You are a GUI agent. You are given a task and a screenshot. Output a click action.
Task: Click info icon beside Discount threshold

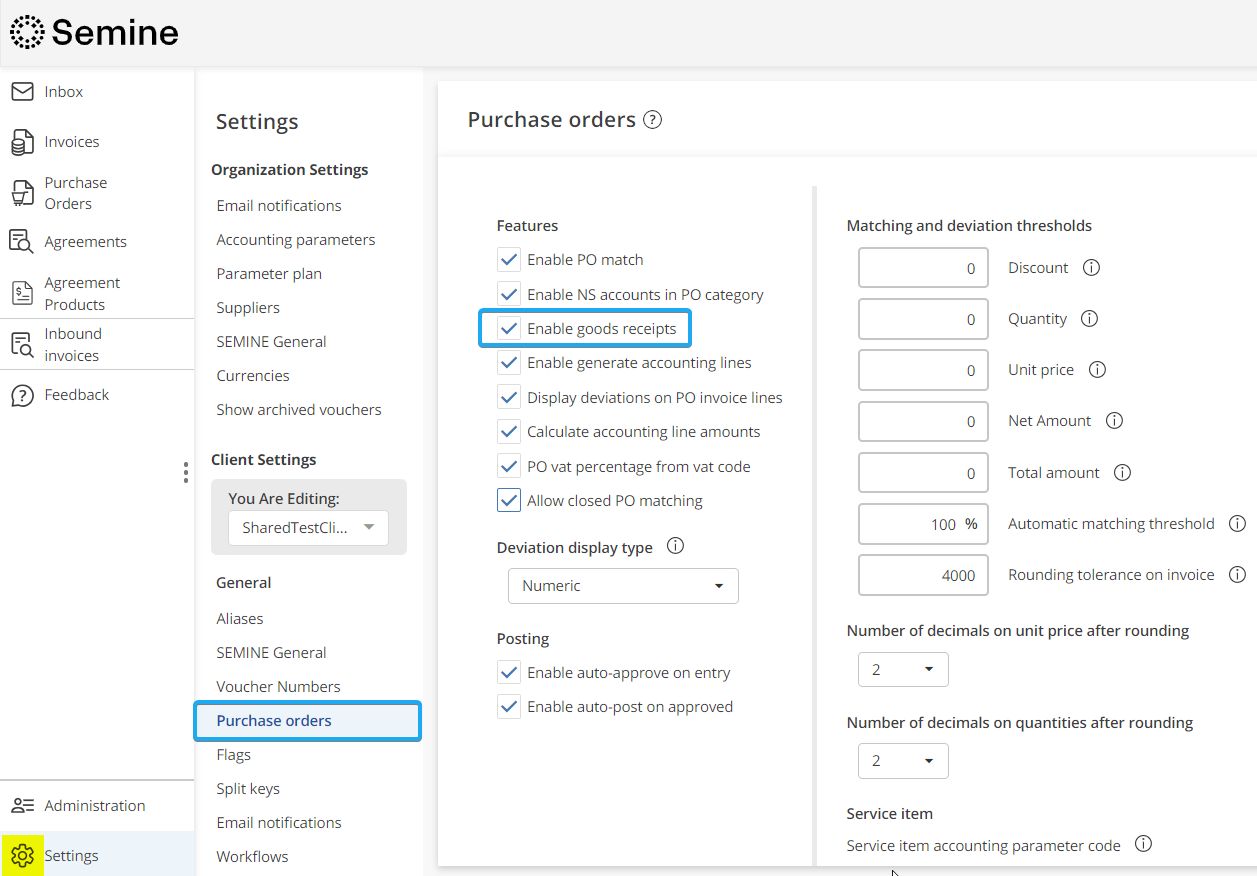pyautogui.click(x=1092, y=268)
